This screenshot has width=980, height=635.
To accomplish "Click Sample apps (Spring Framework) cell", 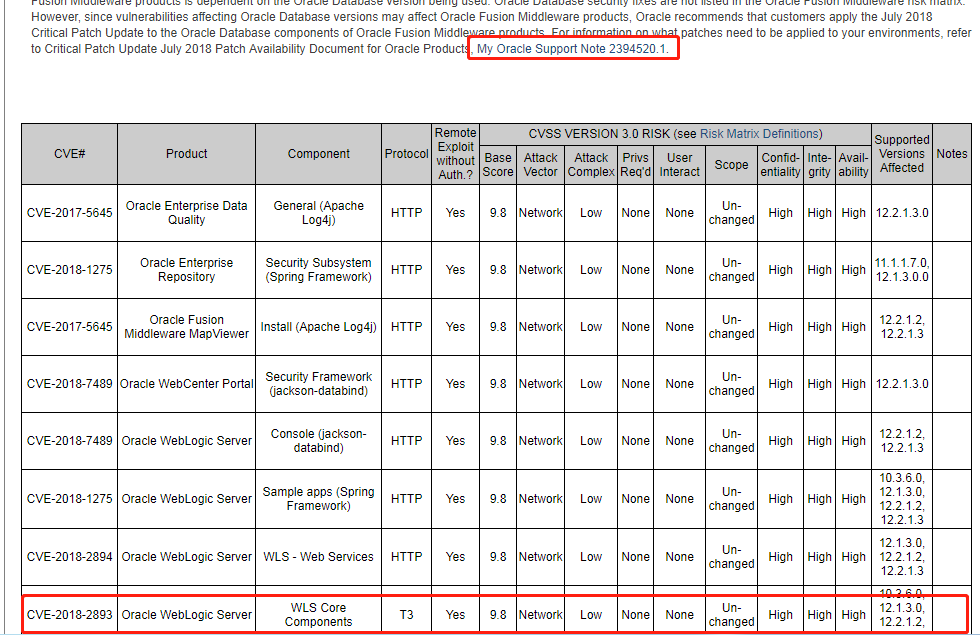I will [318, 499].
